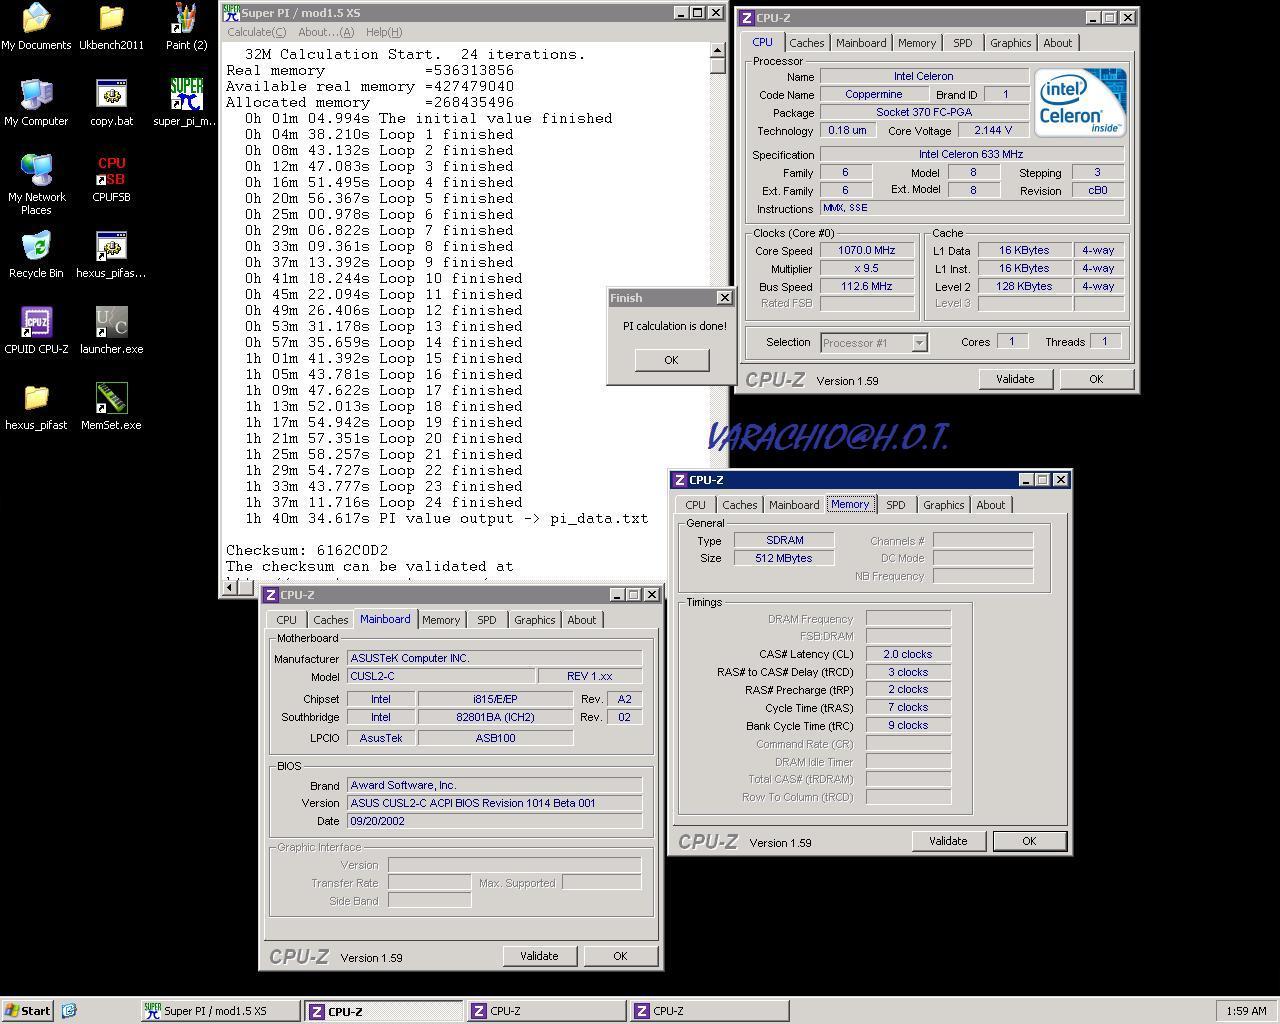Click OK in CPU-Z Mainboard window
1280x1024 pixels.
(x=620, y=956)
